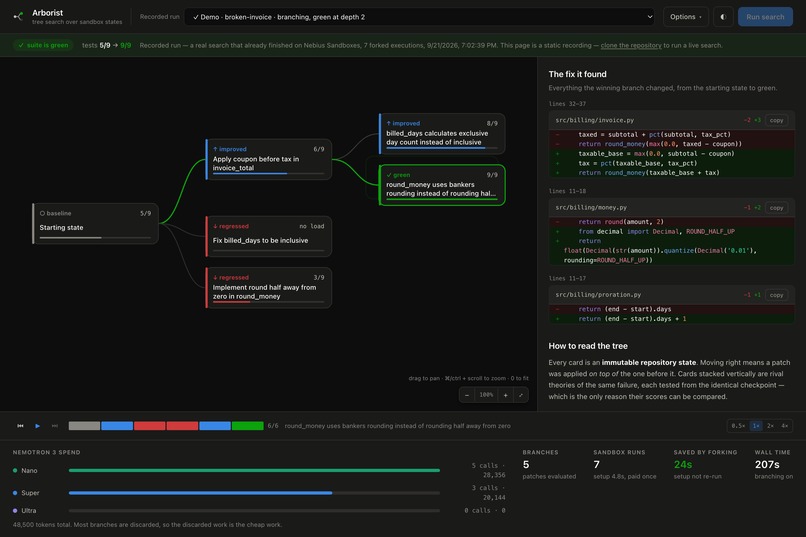
Task: Set playback speed to 1x
Action: coord(756,426)
